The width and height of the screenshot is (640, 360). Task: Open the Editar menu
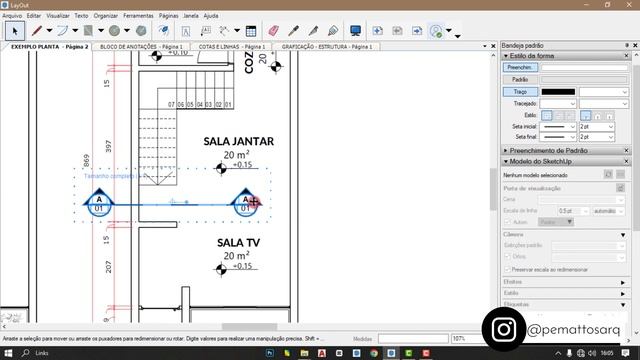[x=34, y=16]
